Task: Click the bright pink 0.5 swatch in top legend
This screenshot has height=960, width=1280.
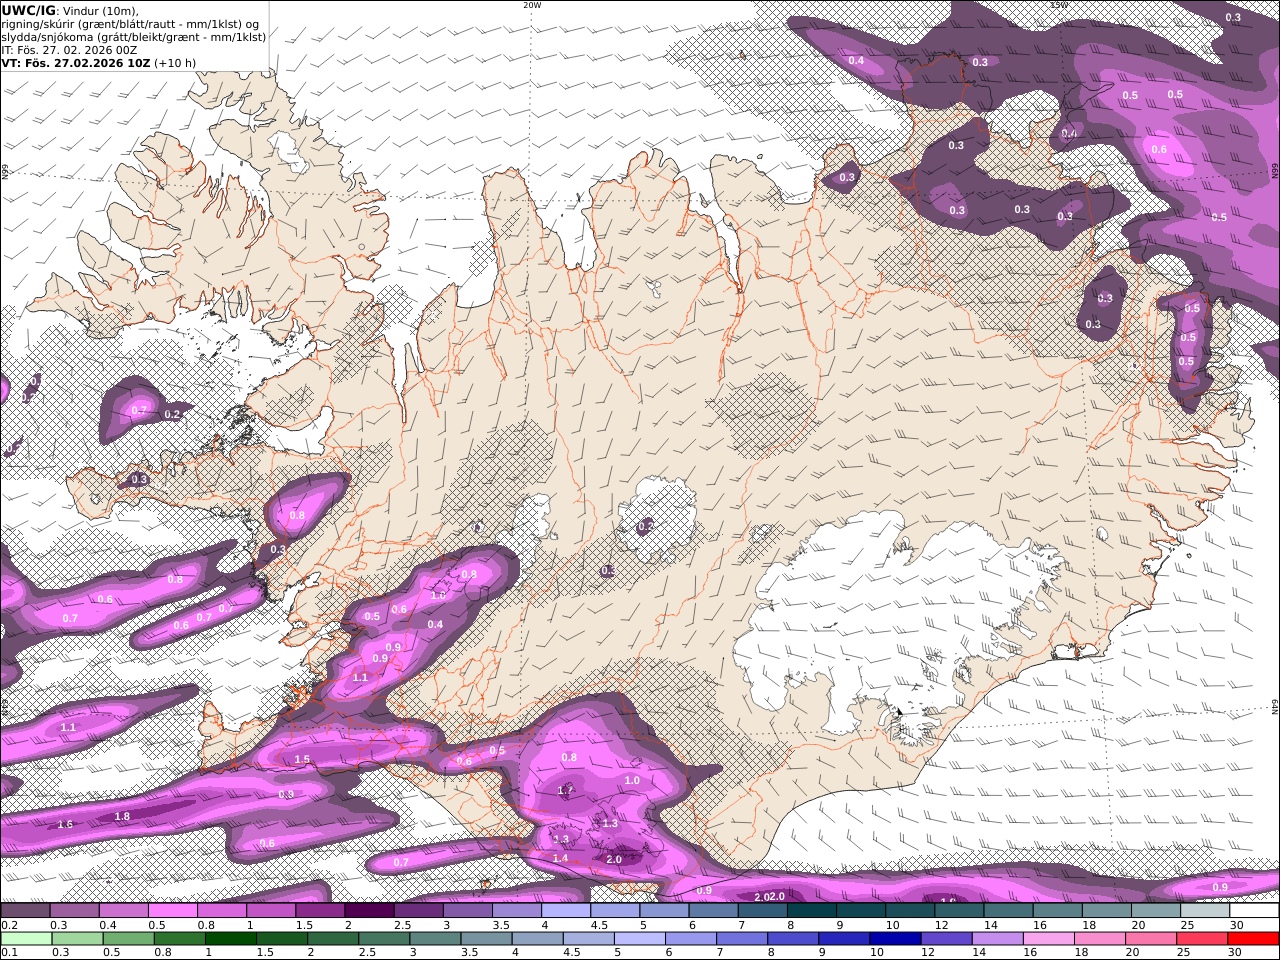Action: point(172,911)
